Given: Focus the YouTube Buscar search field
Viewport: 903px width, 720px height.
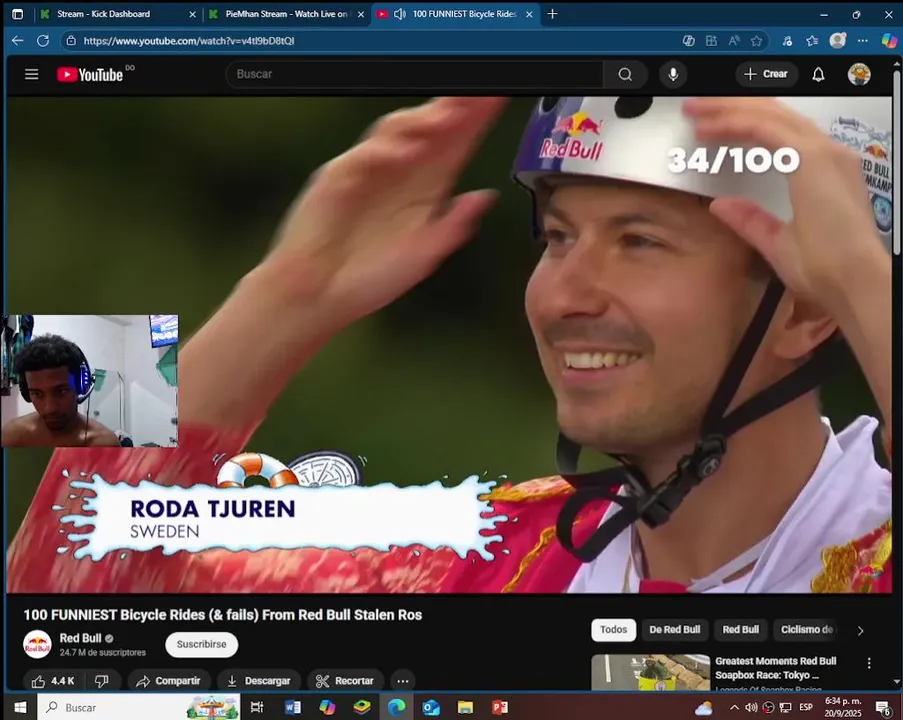Looking at the screenshot, I should 415,74.
